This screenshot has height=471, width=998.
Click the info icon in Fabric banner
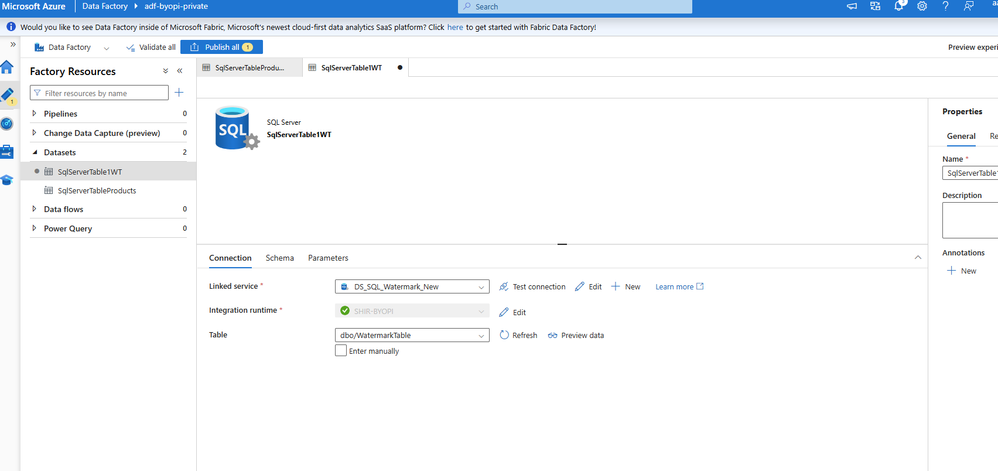(11, 27)
